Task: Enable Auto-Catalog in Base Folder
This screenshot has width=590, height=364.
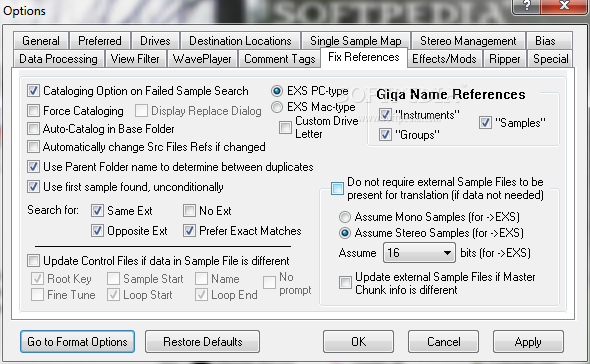Action: [33, 129]
